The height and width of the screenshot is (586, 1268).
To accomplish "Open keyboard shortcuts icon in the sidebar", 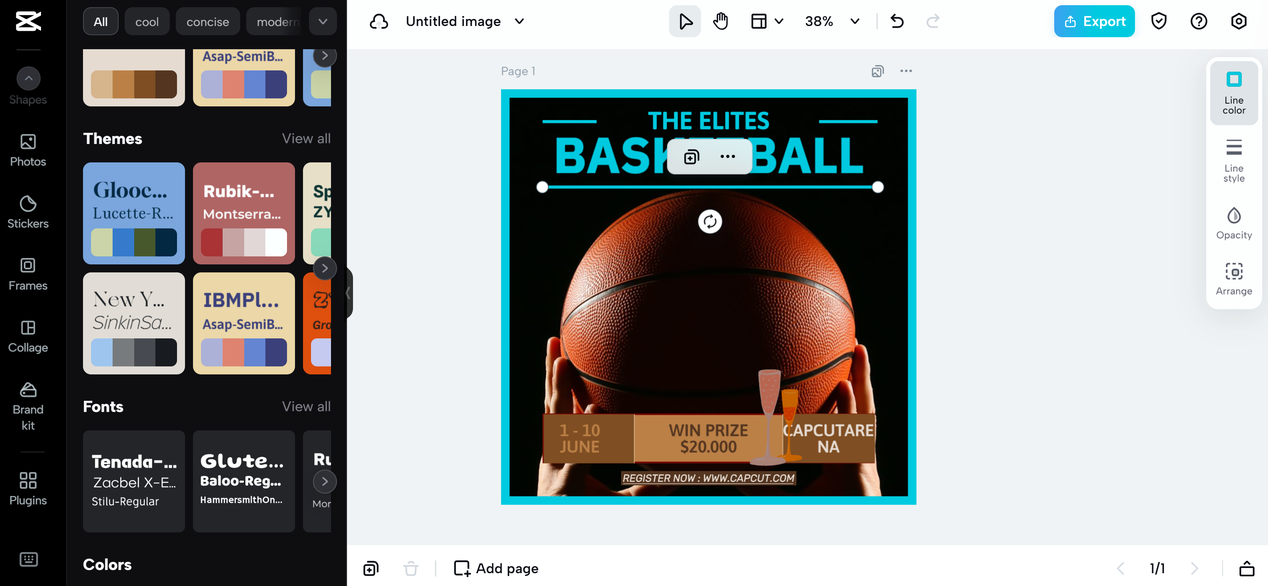I will [x=28, y=559].
